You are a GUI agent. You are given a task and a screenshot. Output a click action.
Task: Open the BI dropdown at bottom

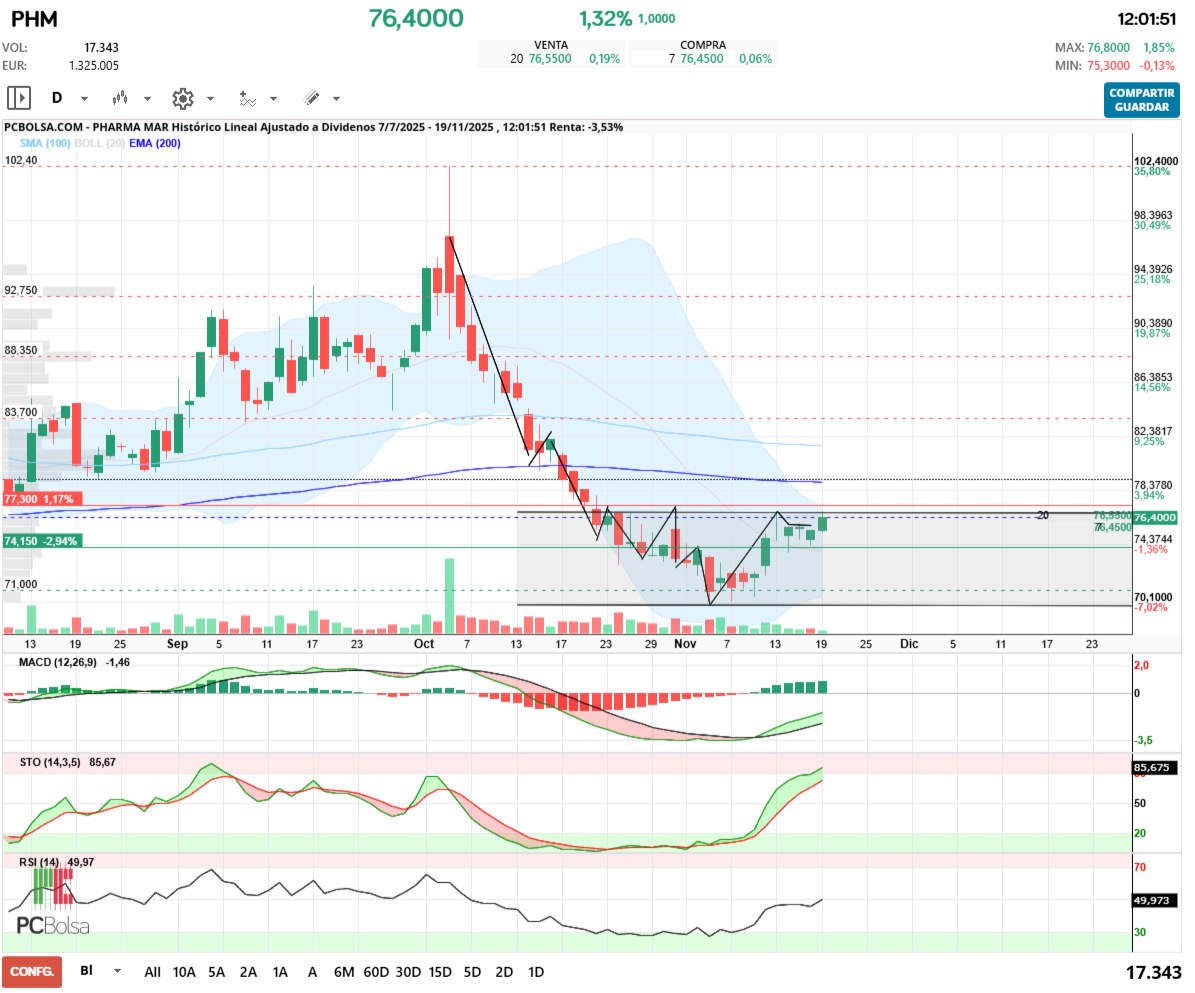pyautogui.click(x=118, y=971)
